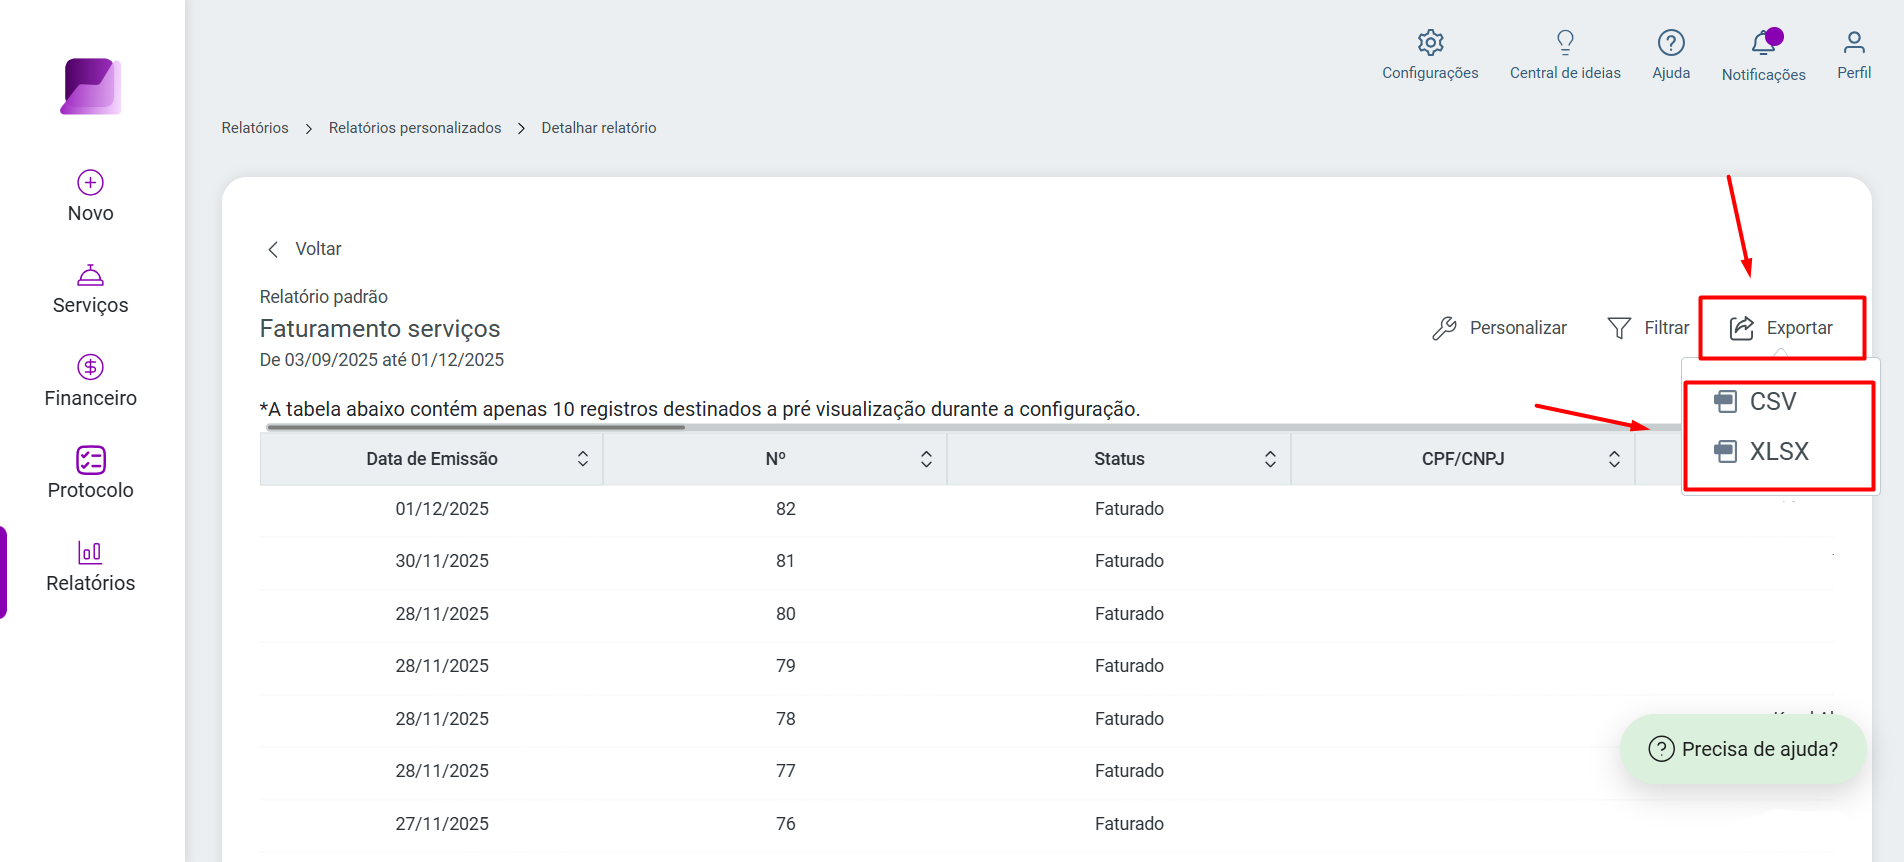Open the Novo plus icon
The height and width of the screenshot is (862, 1904).
(x=91, y=182)
